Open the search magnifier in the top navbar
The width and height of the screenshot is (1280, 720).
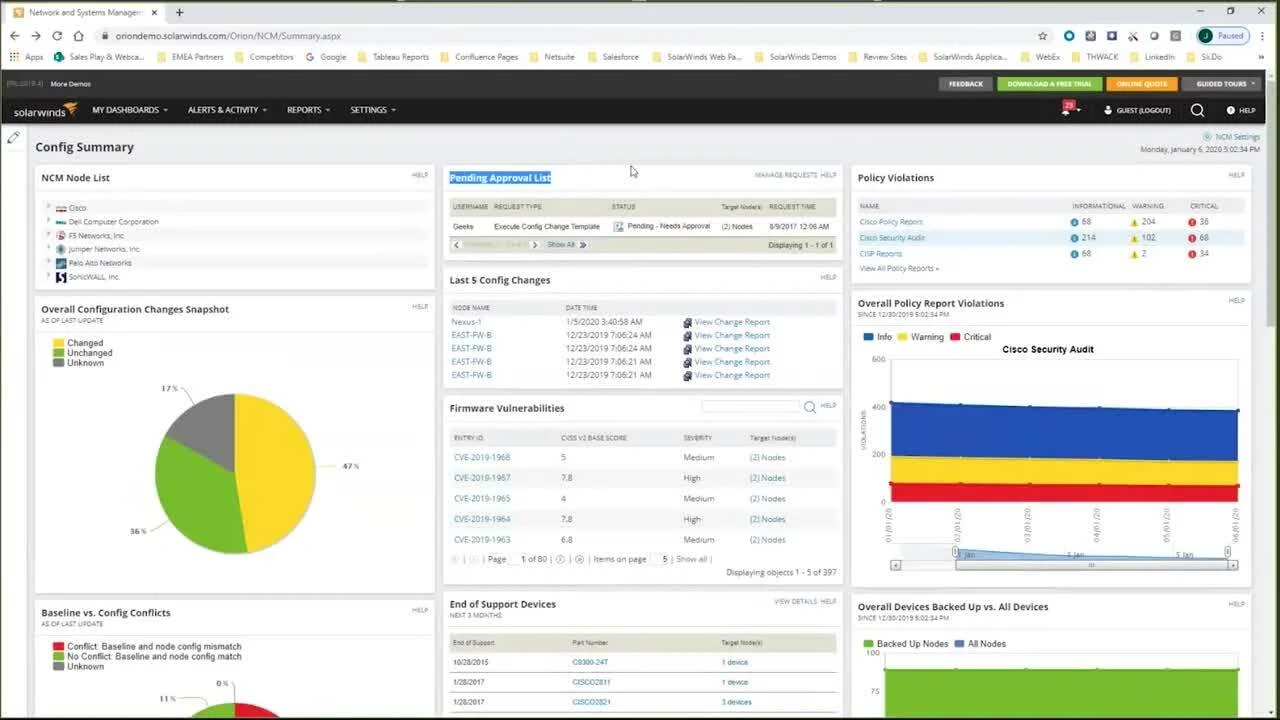click(1197, 110)
